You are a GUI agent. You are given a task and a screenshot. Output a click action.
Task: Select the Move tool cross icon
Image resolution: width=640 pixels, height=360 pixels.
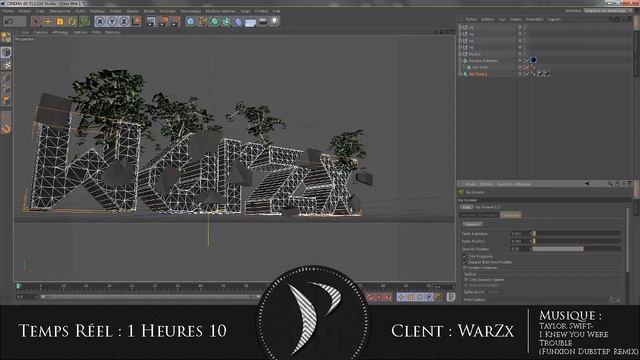pyautogui.click(x=48, y=21)
